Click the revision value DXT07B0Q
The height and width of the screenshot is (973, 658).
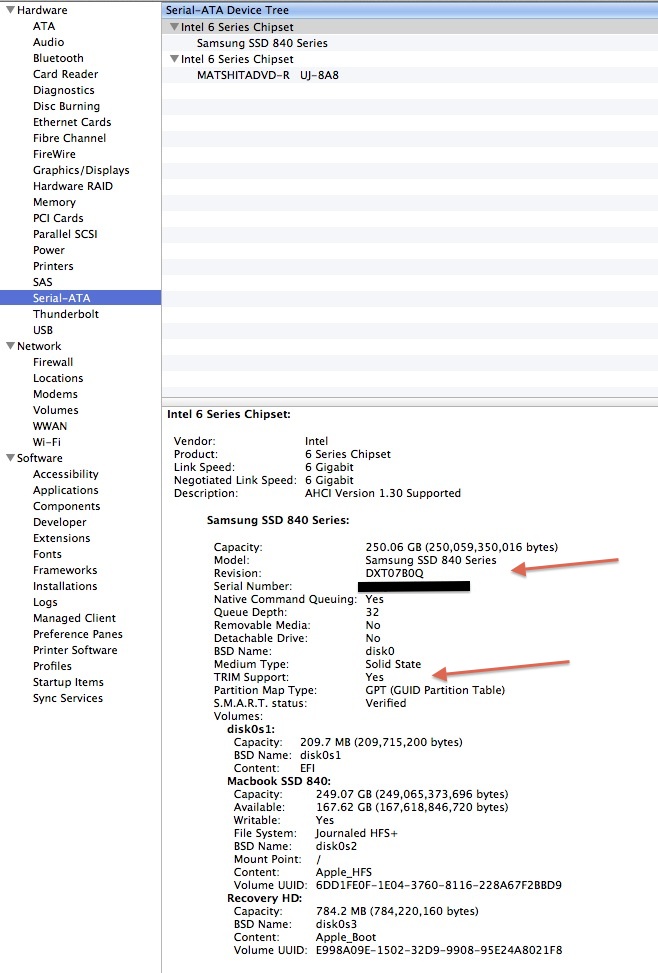394,573
